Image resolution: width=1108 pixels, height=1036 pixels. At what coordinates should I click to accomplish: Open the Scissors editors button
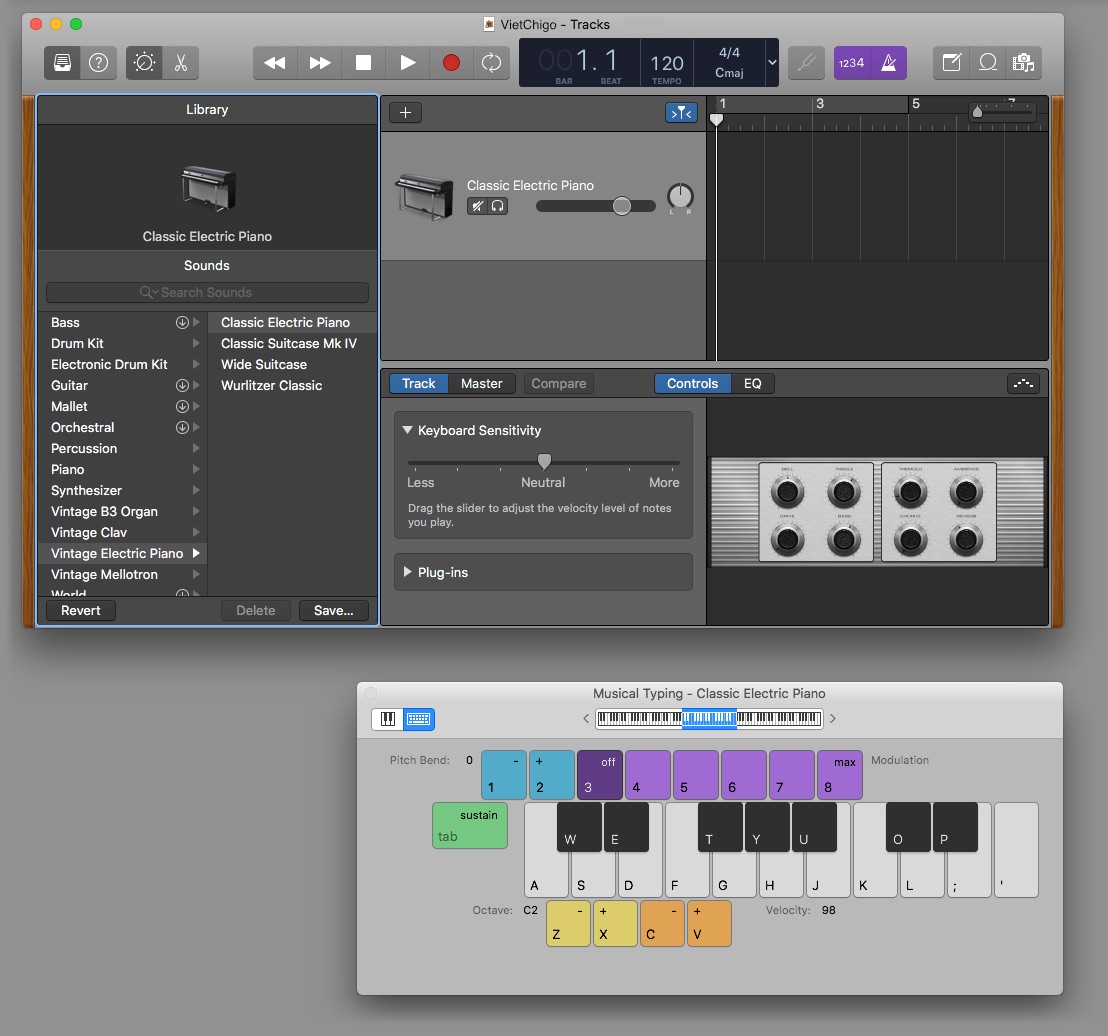click(x=180, y=62)
